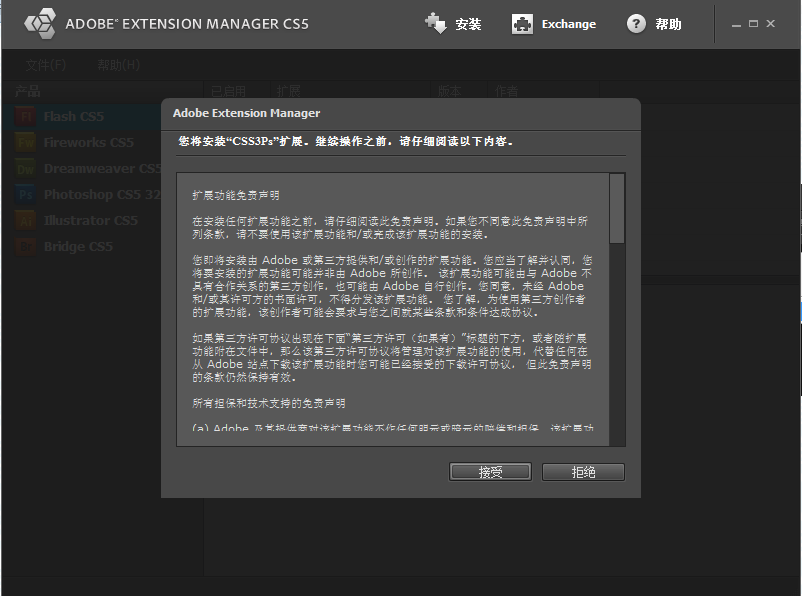Click the 安装 (Install) icon in header

(436, 24)
